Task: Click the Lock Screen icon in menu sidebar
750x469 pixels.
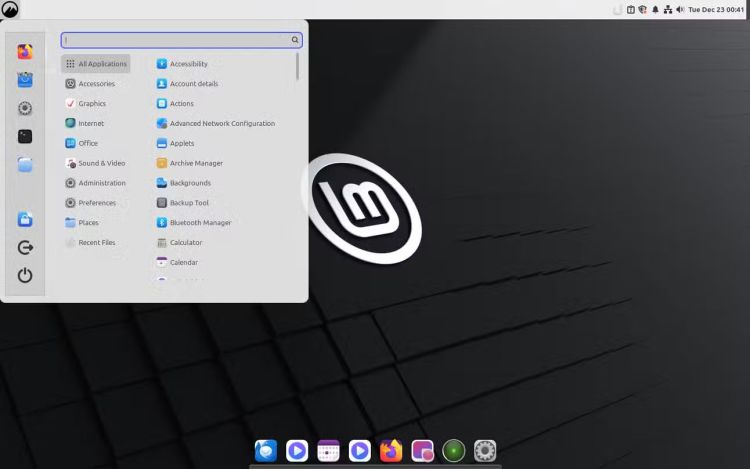Action: tap(25, 219)
